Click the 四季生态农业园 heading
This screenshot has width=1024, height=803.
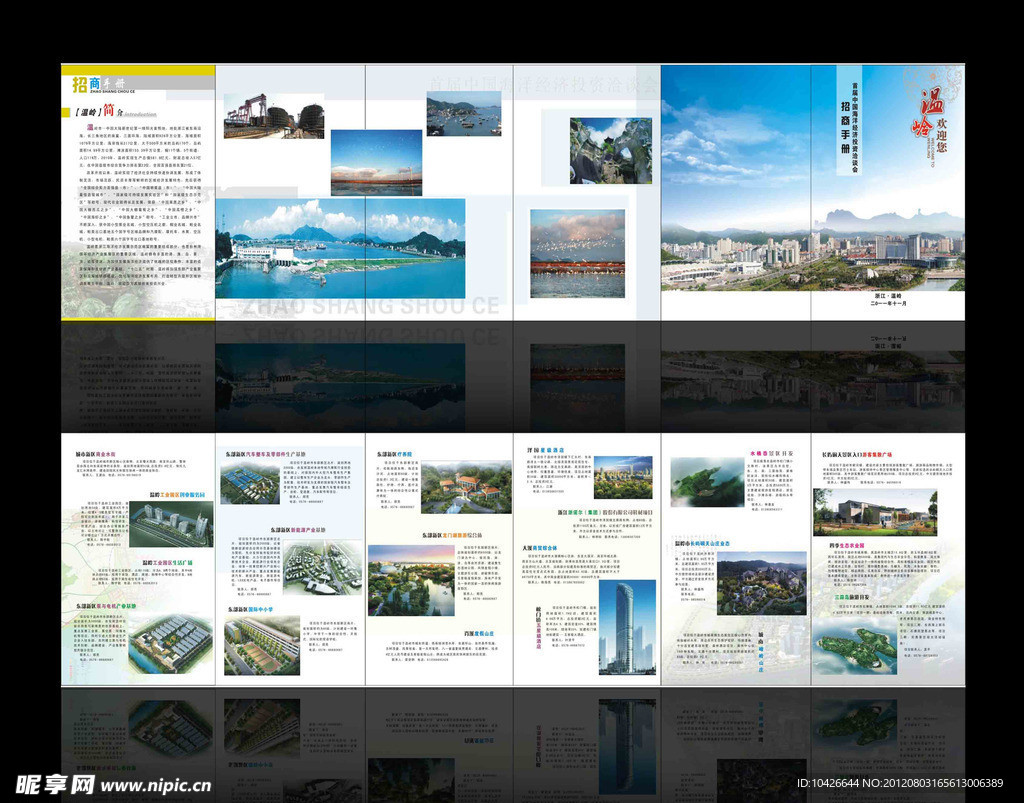point(847,545)
